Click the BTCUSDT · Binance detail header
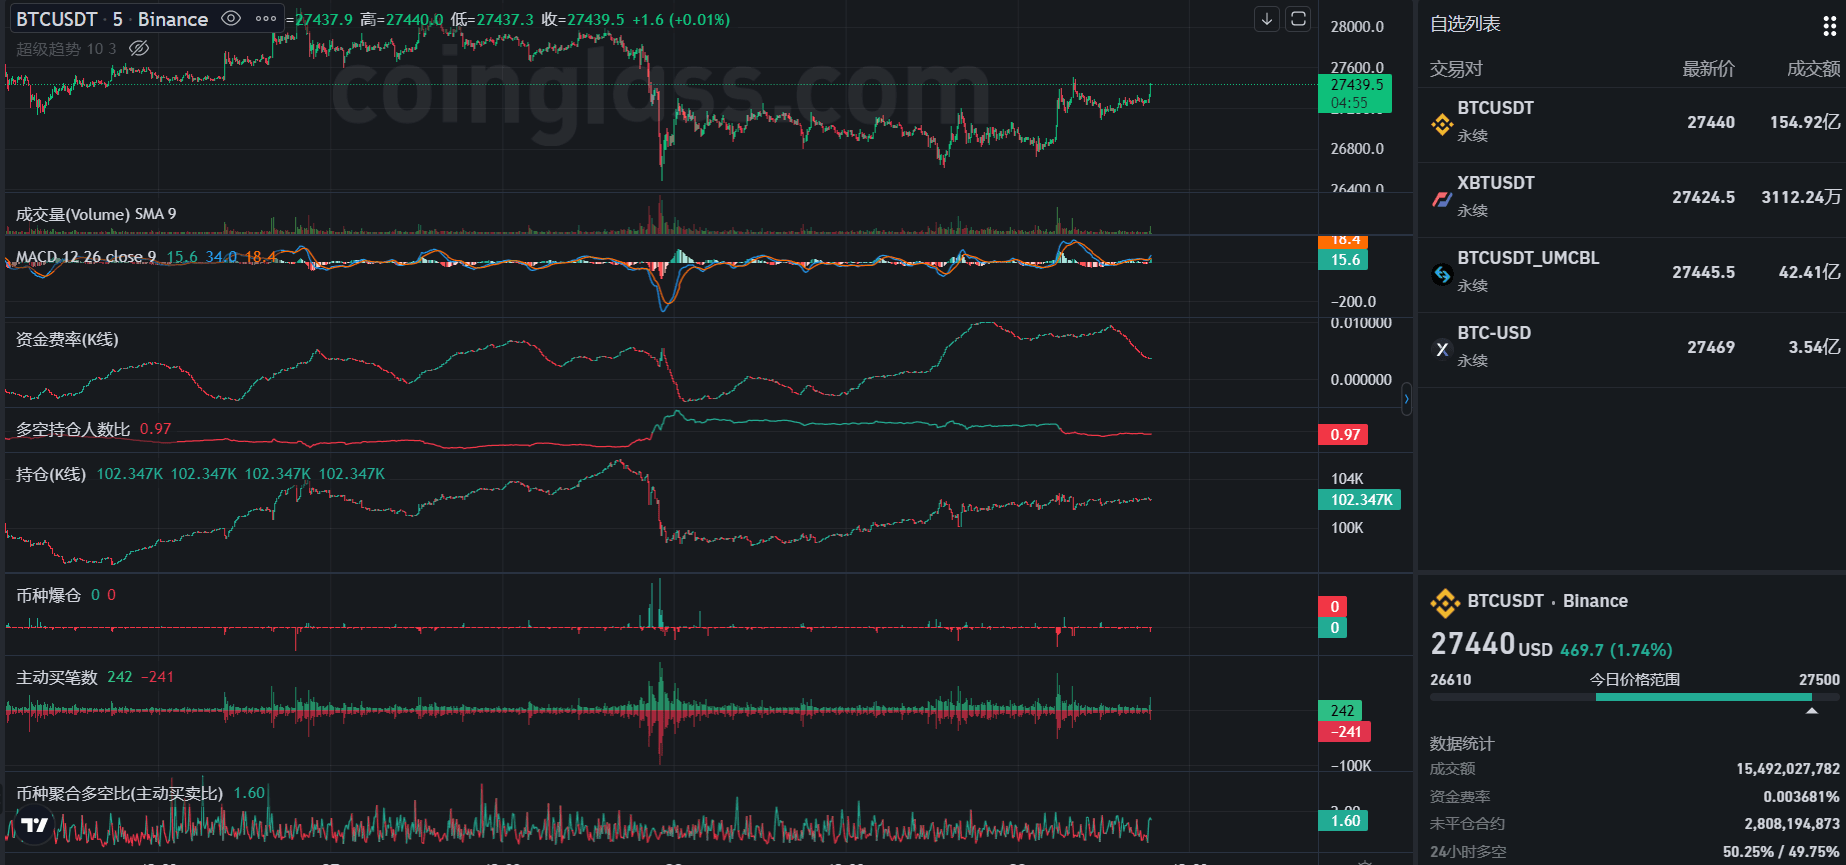Screen dimensions: 1846x865 (1547, 601)
